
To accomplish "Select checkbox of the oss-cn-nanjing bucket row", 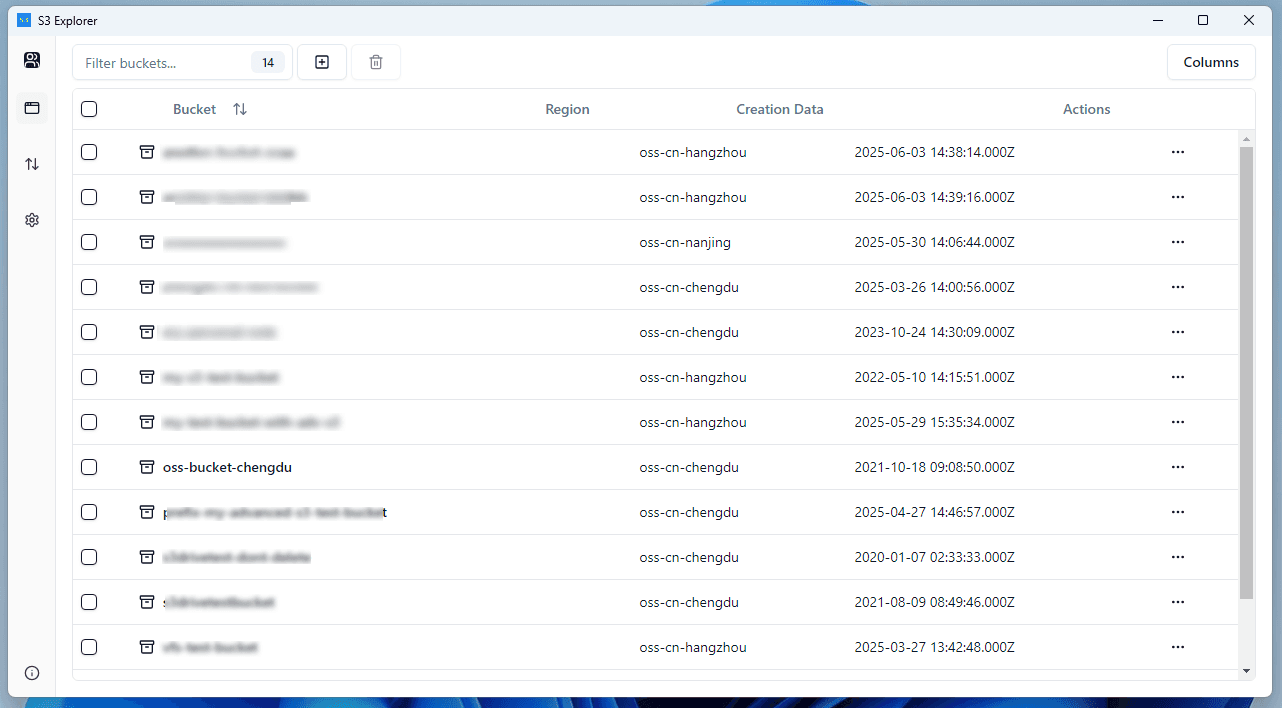I will 89,242.
